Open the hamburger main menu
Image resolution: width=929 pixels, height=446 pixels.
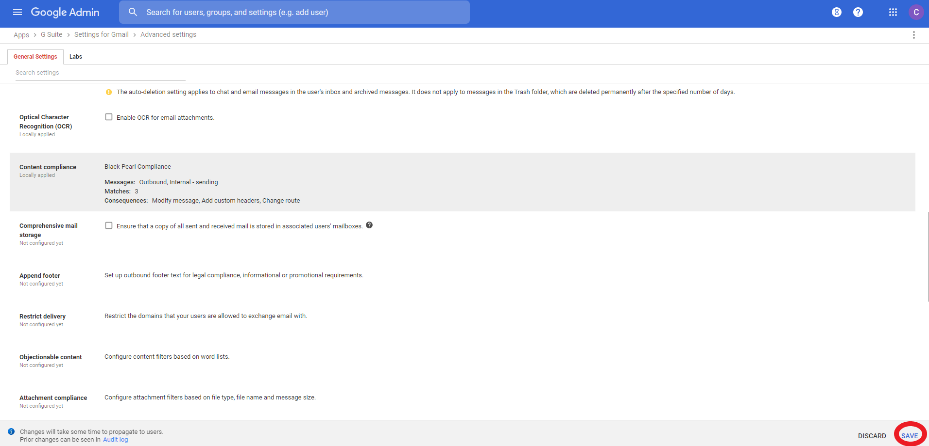(x=17, y=12)
